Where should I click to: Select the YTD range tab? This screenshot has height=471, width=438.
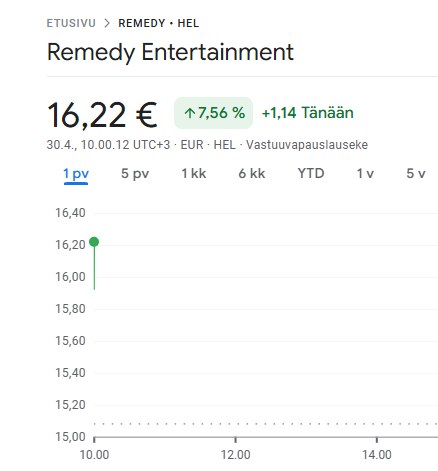pos(311,174)
